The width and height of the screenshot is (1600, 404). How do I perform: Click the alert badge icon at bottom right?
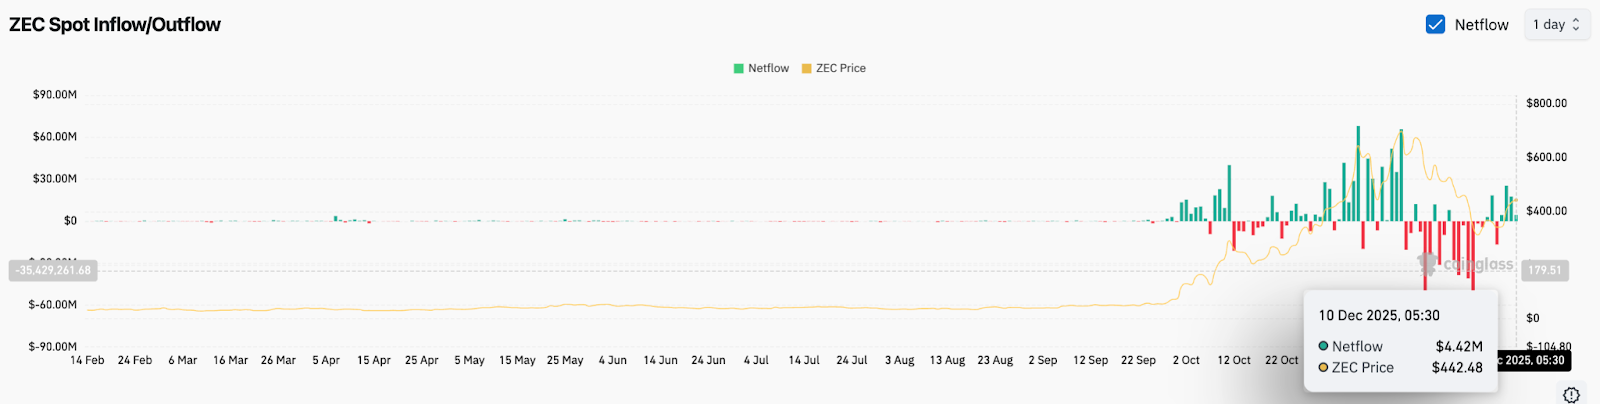pos(1571,394)
